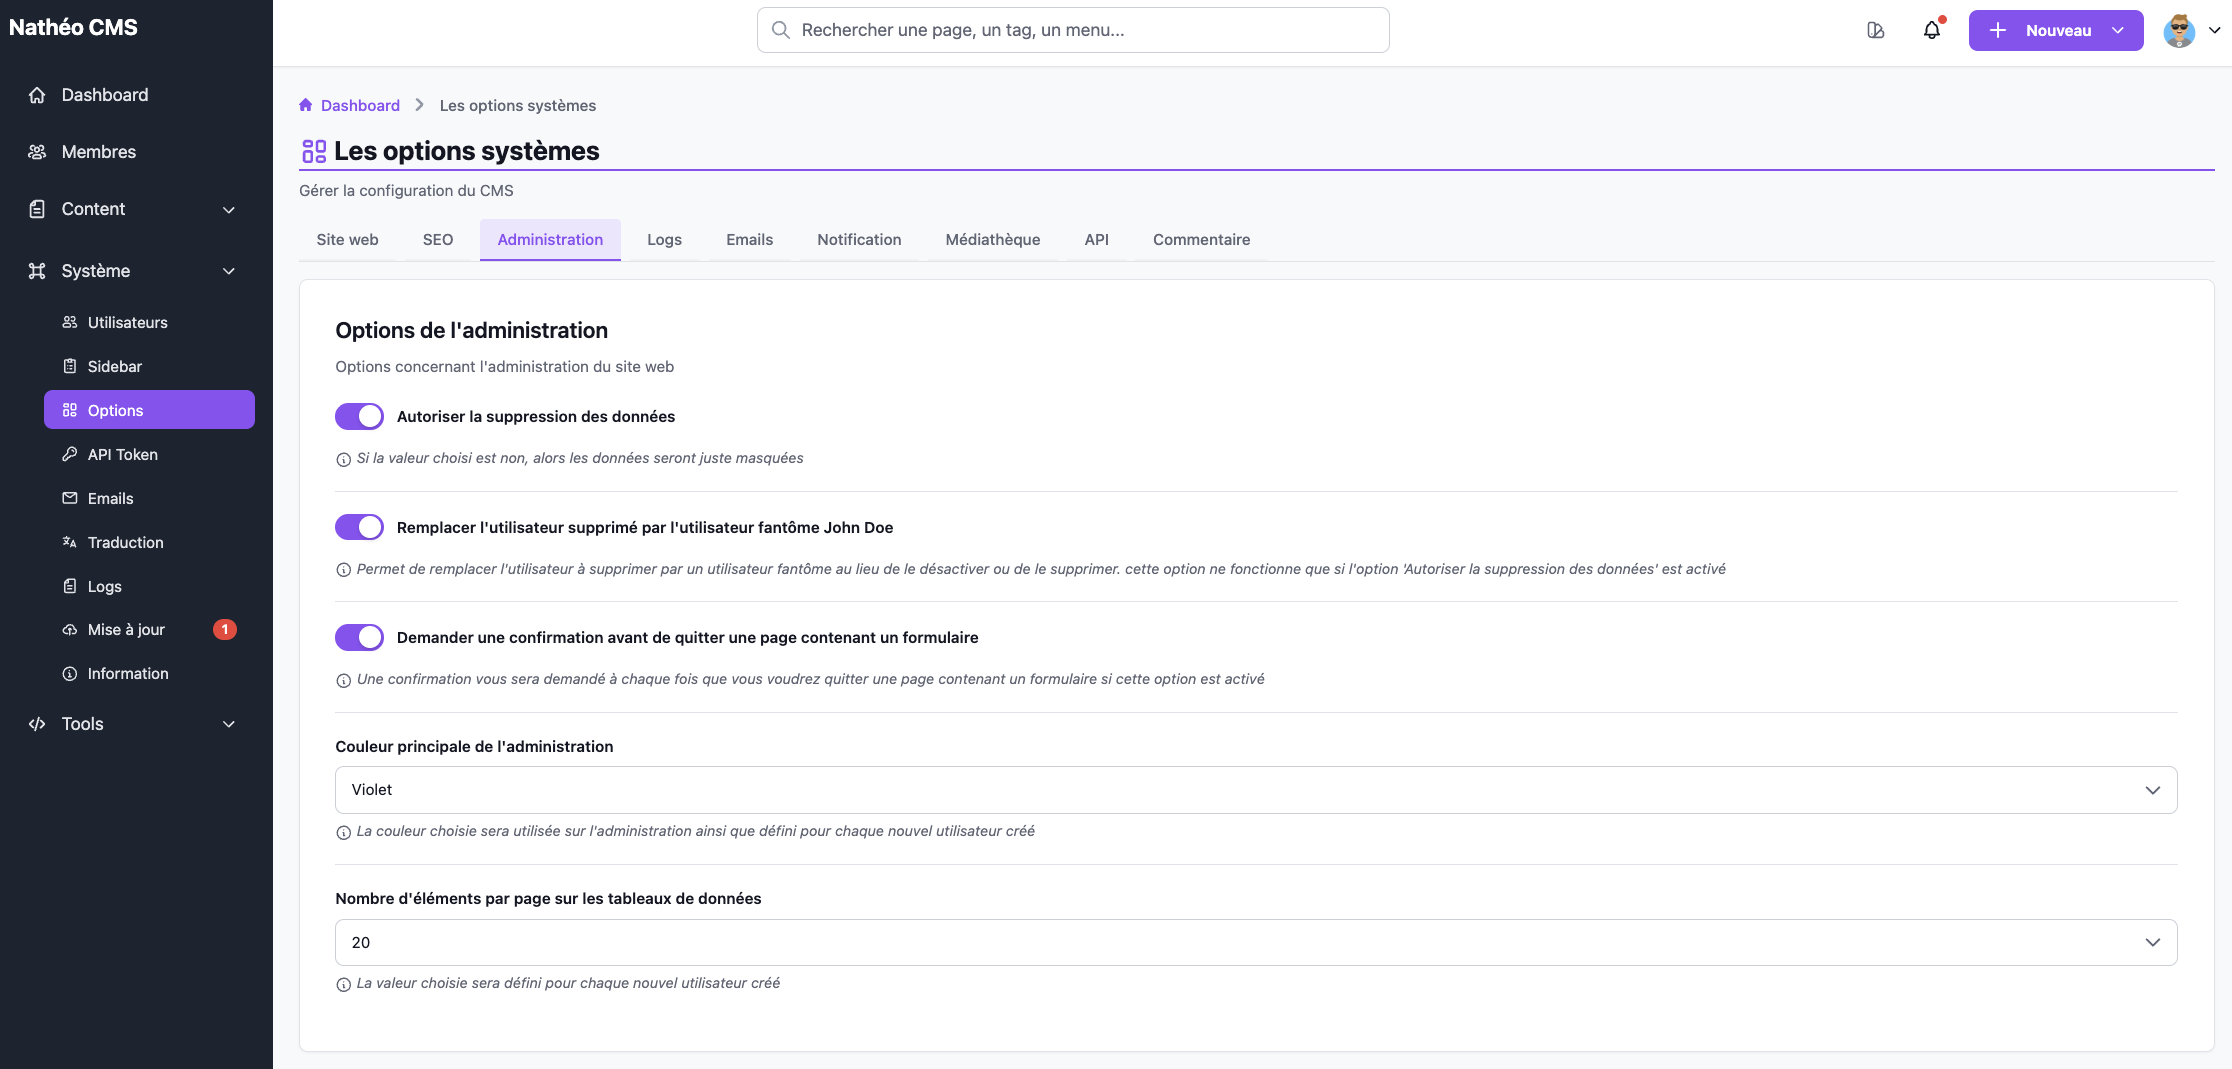Click the search bar to find a page
The image size is (2232, 1069).
1072,30
